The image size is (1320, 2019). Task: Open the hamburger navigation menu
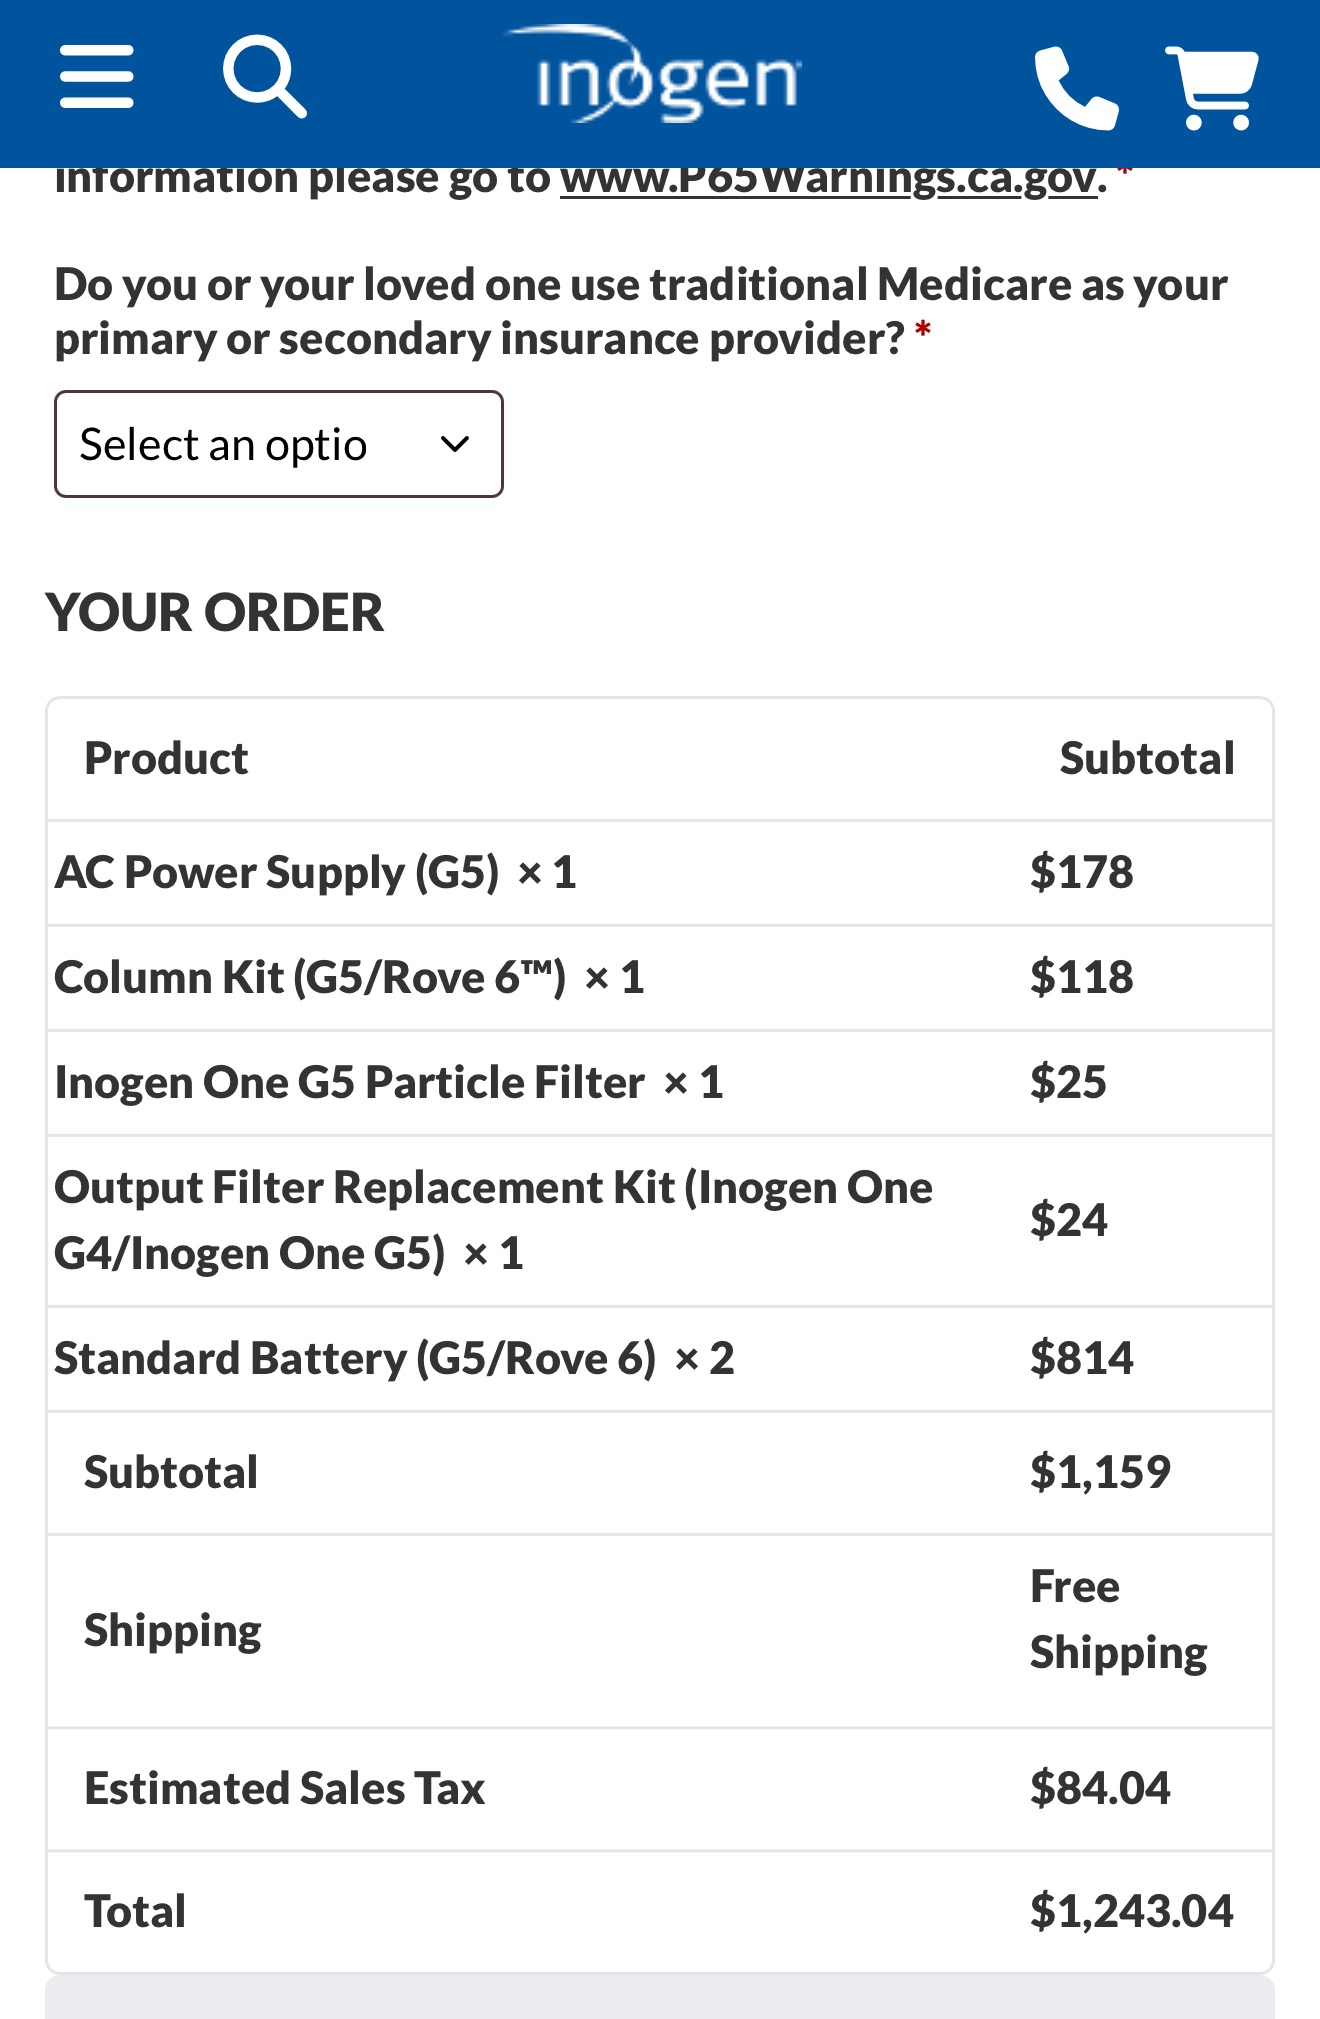(96, 77)
